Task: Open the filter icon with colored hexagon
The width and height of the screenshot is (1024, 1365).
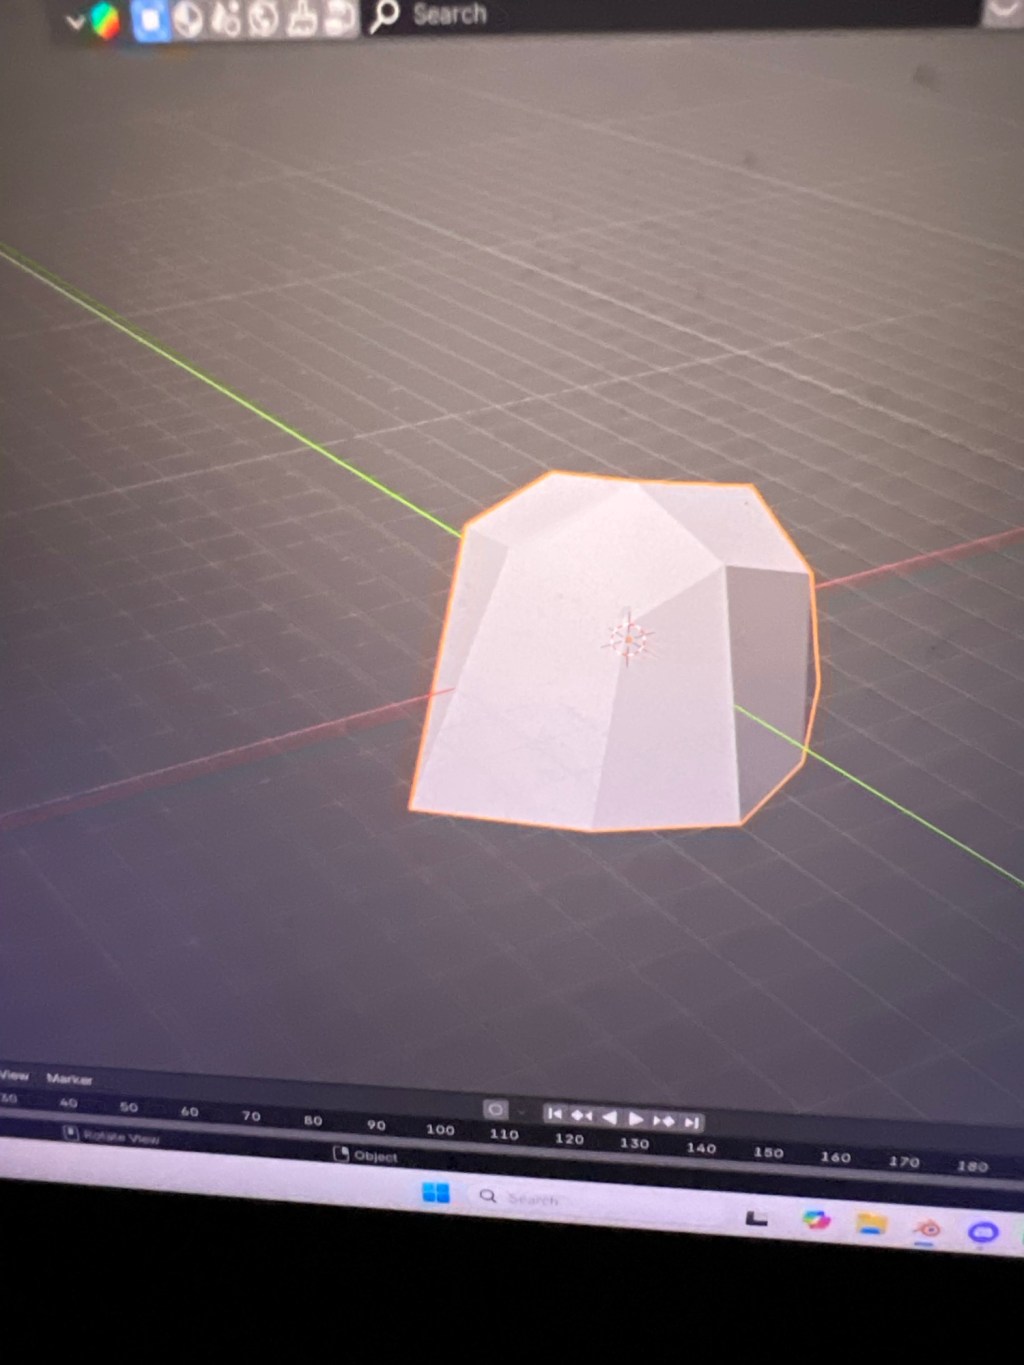Action: 105,21
